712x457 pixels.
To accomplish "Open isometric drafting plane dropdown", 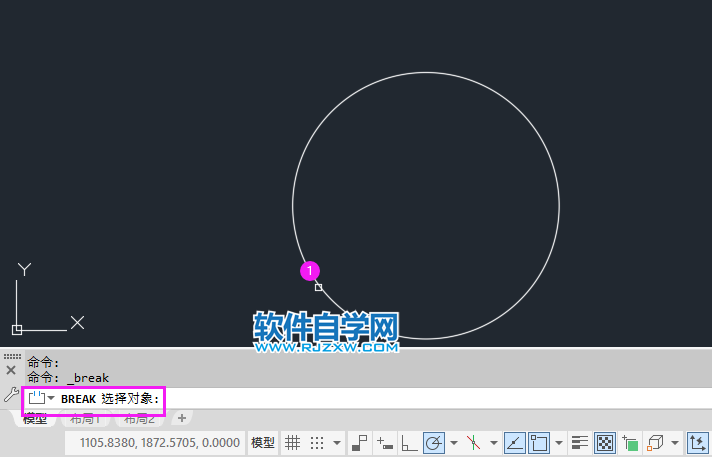I will [493, 443].
